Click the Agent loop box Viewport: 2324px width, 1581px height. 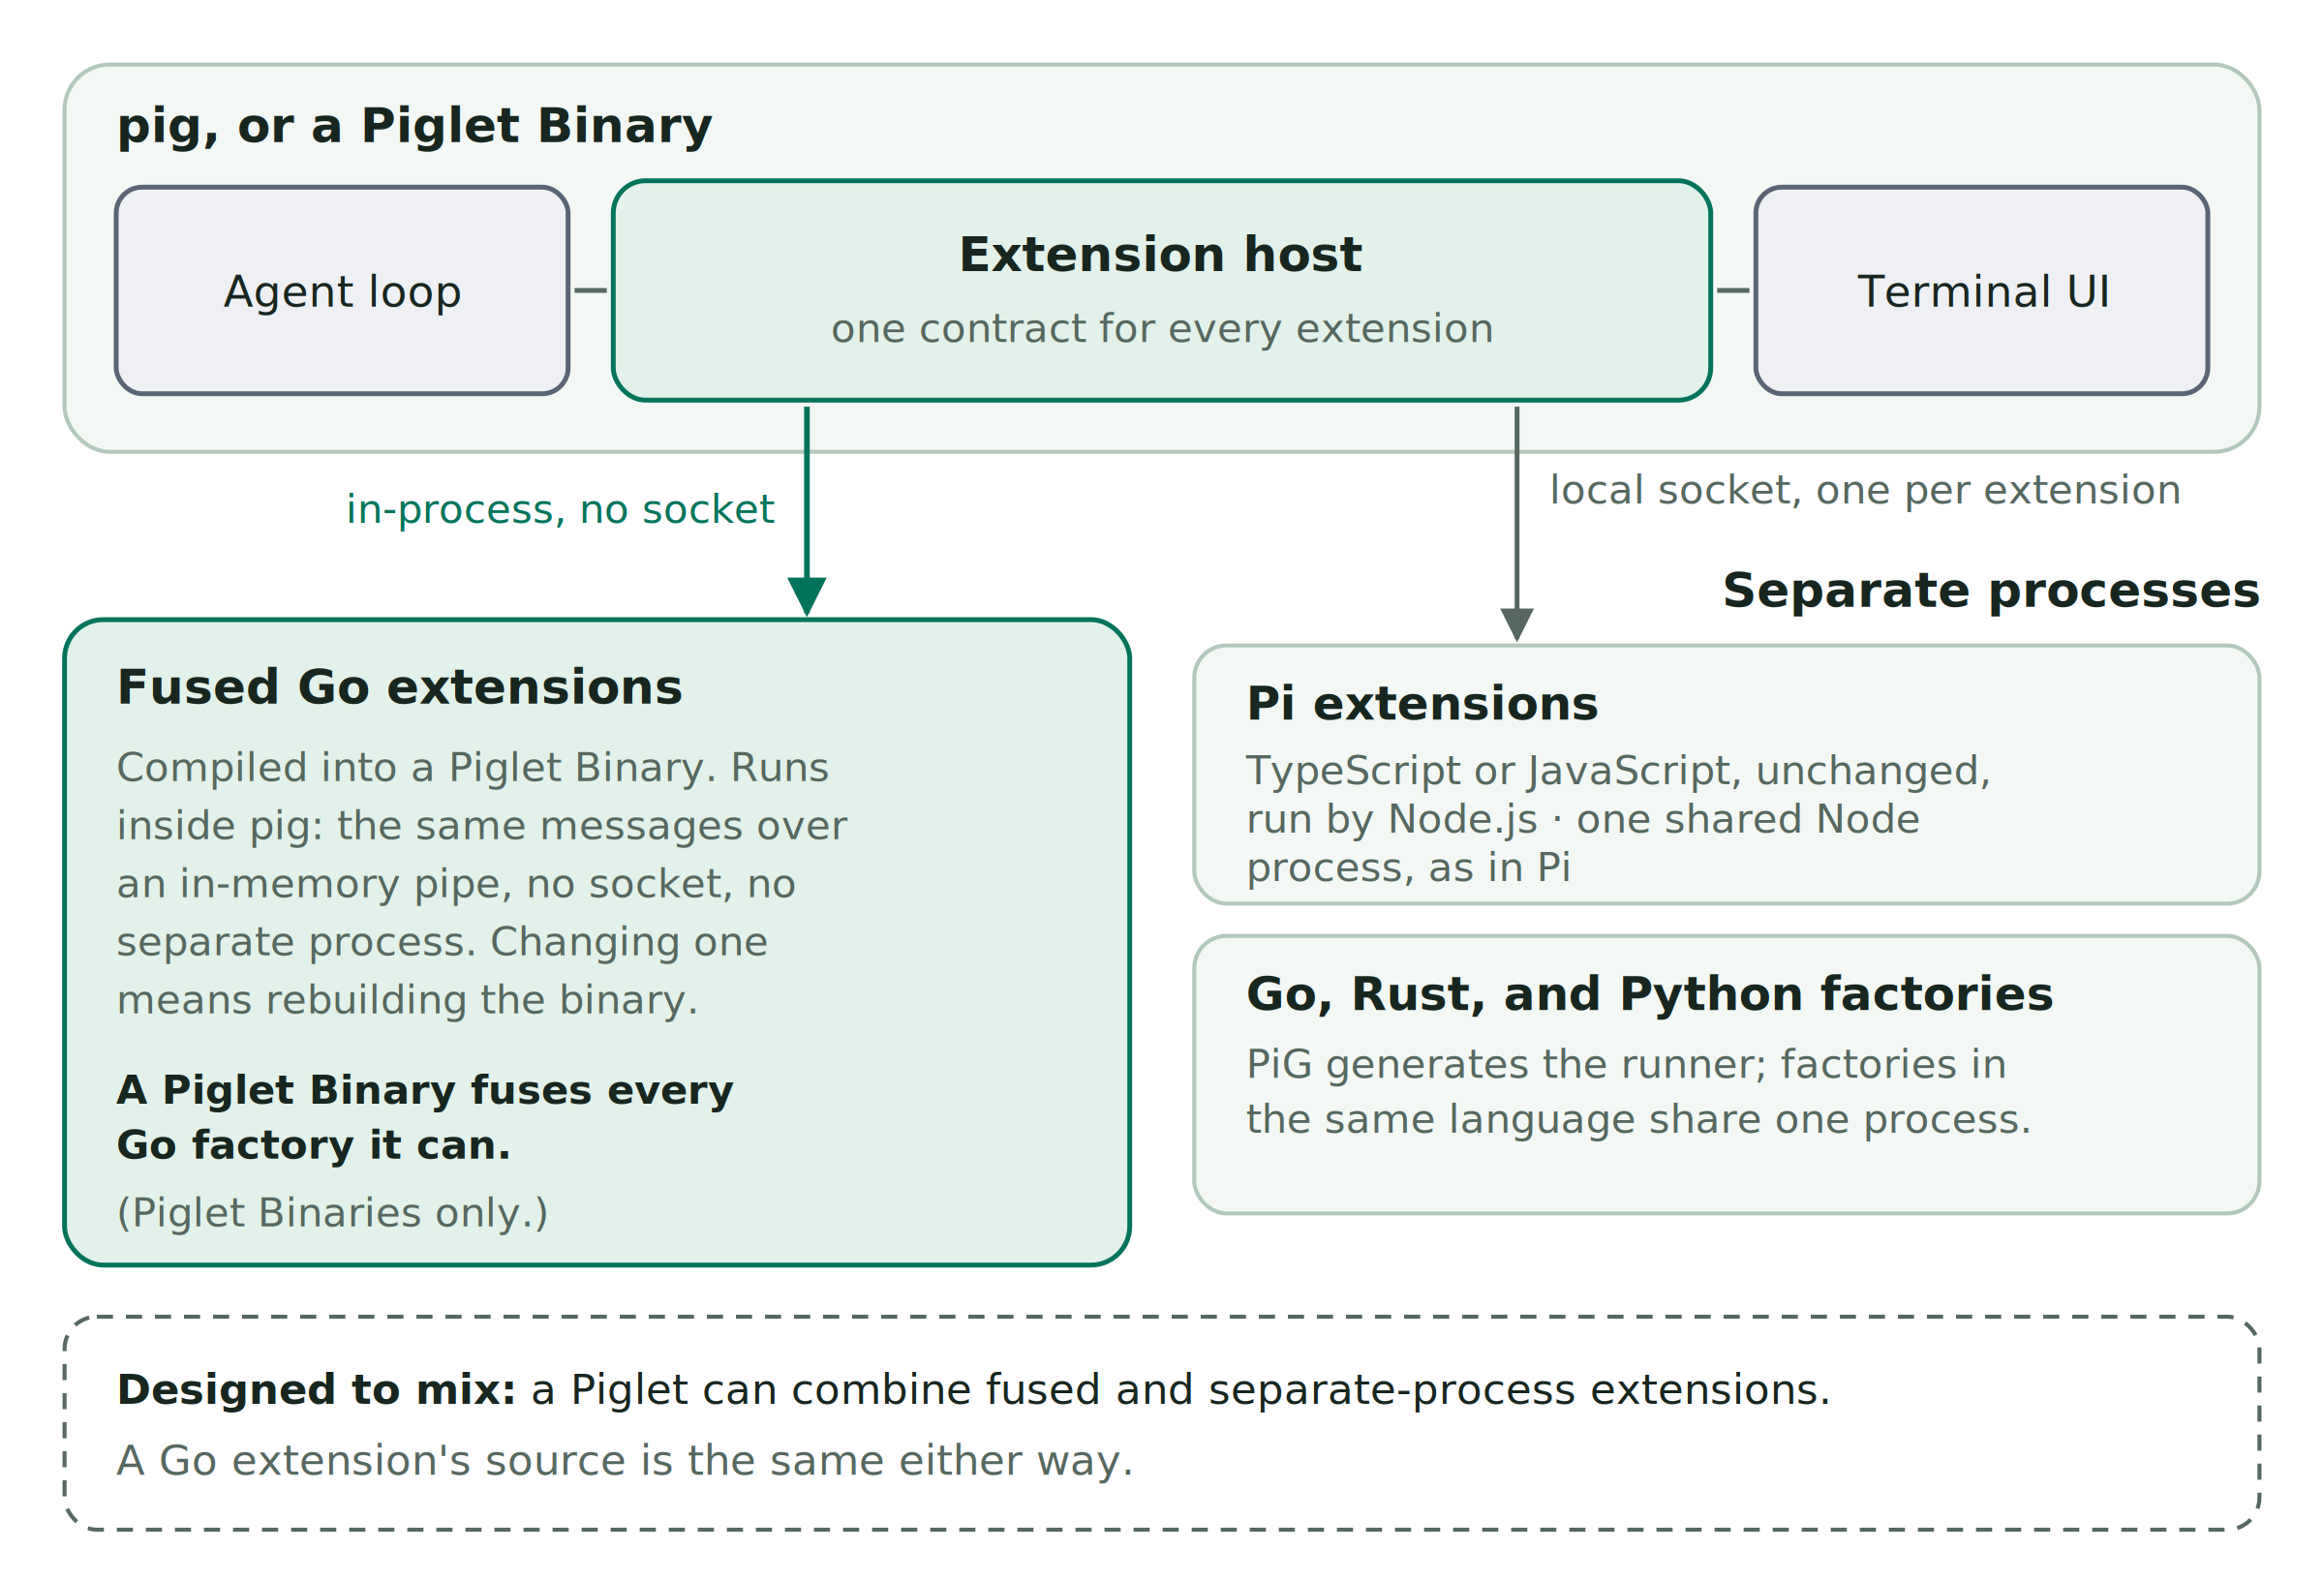coord(342,291)
